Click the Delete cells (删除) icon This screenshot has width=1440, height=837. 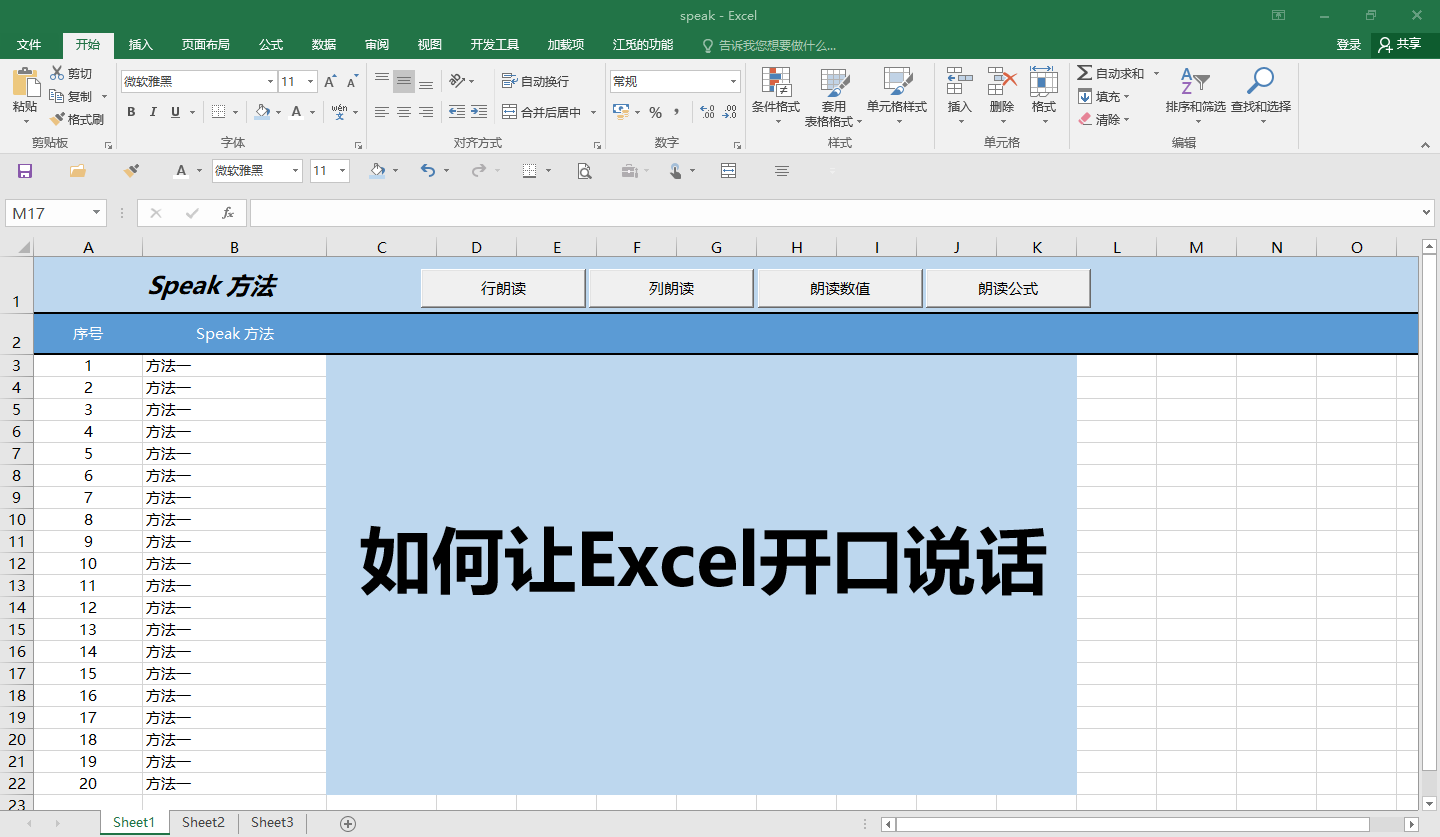click(x=1002, y=82)
